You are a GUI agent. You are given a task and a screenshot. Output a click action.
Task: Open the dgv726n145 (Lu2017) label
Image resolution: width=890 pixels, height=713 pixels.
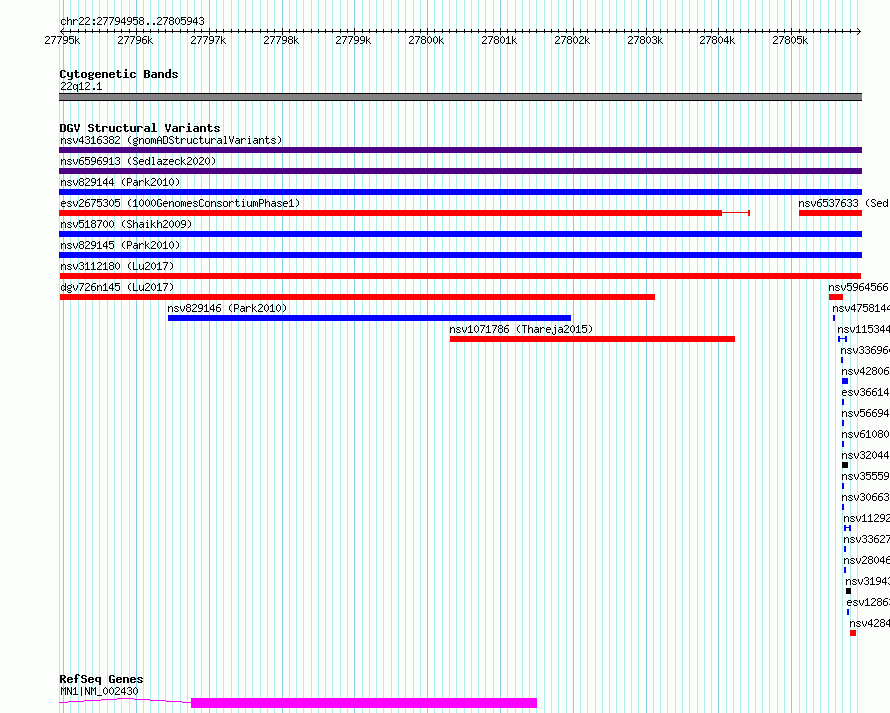click(117, 287)
